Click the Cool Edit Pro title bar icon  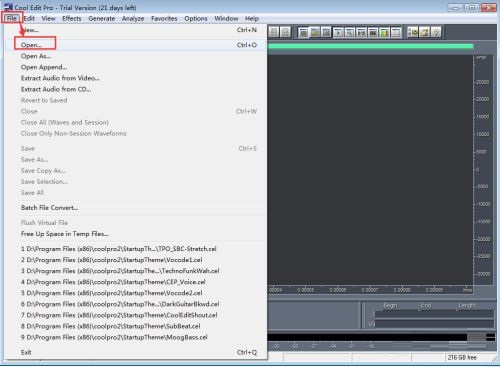tap(8, 7)
